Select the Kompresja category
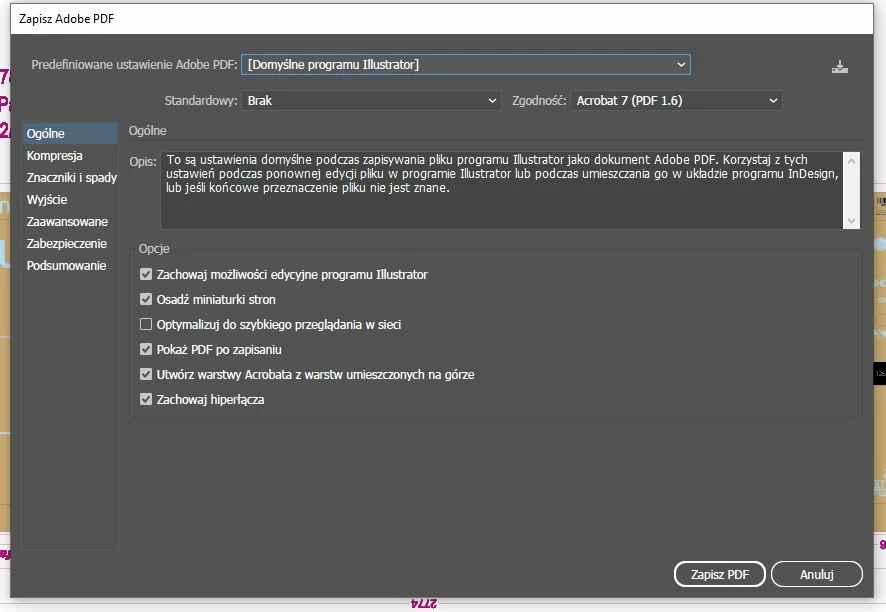This screenshot has height=612, width=886. [x=70, y=155]
